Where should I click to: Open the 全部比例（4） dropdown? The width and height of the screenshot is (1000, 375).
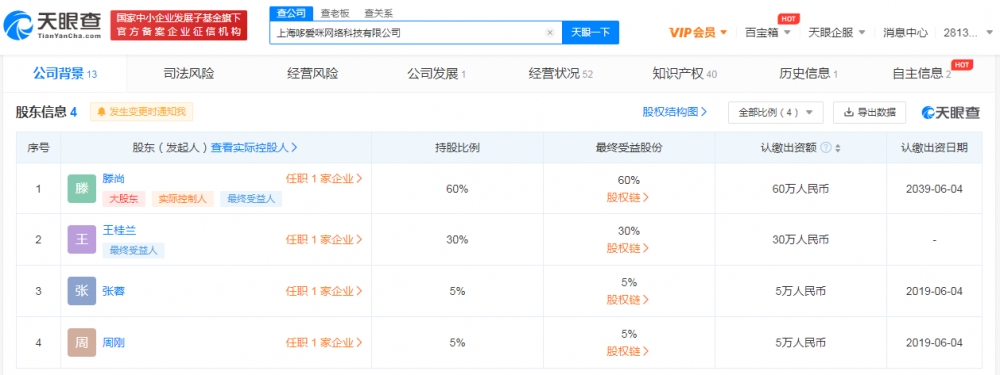pyautogui.click(x=776, y=112)
